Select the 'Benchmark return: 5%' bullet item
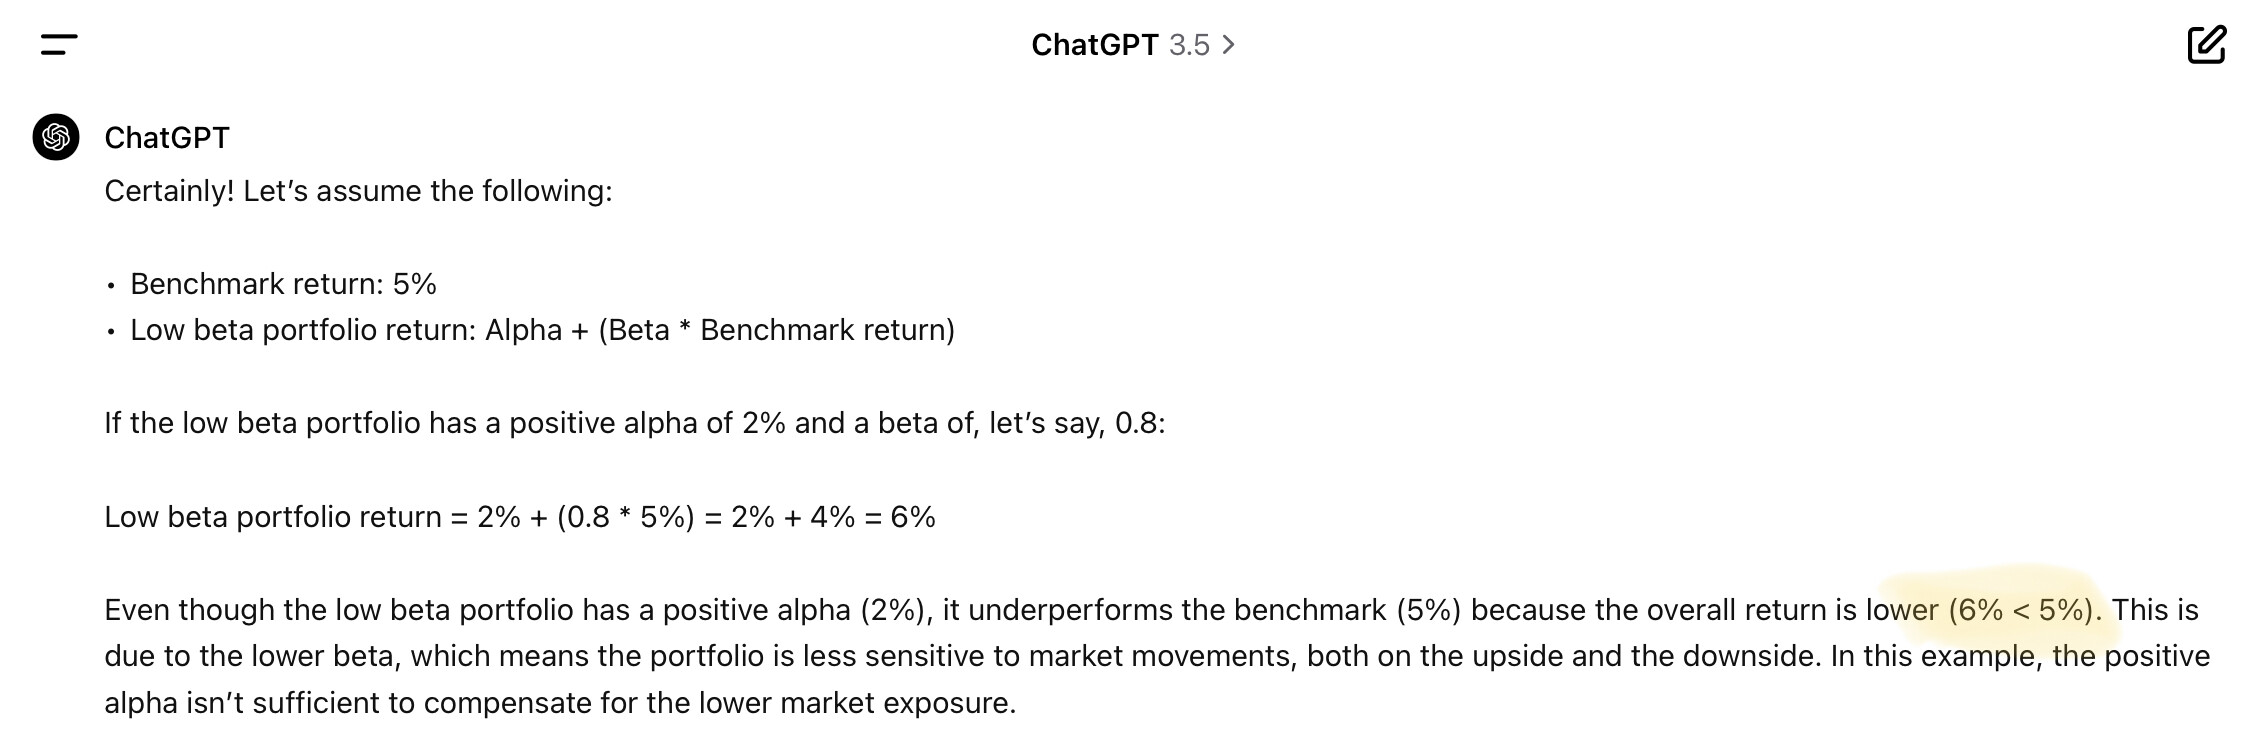 (283, 284)
